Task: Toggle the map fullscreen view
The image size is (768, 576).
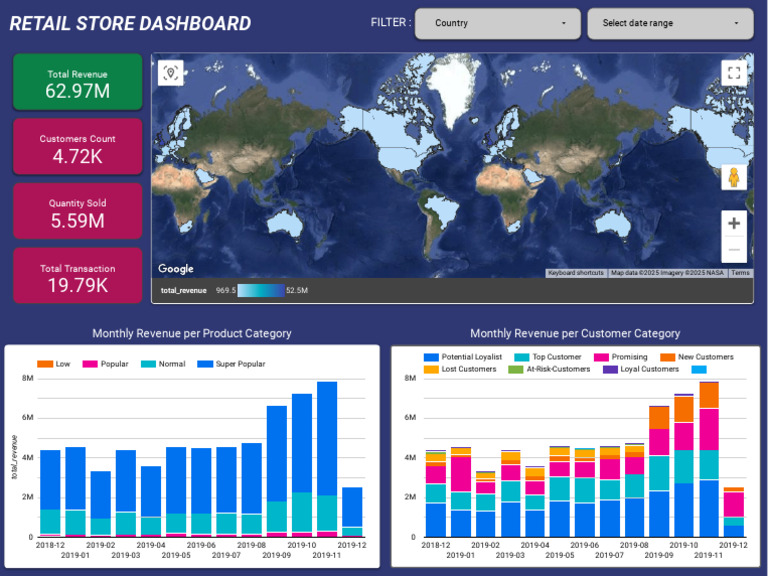Action: tap(734, 73)
